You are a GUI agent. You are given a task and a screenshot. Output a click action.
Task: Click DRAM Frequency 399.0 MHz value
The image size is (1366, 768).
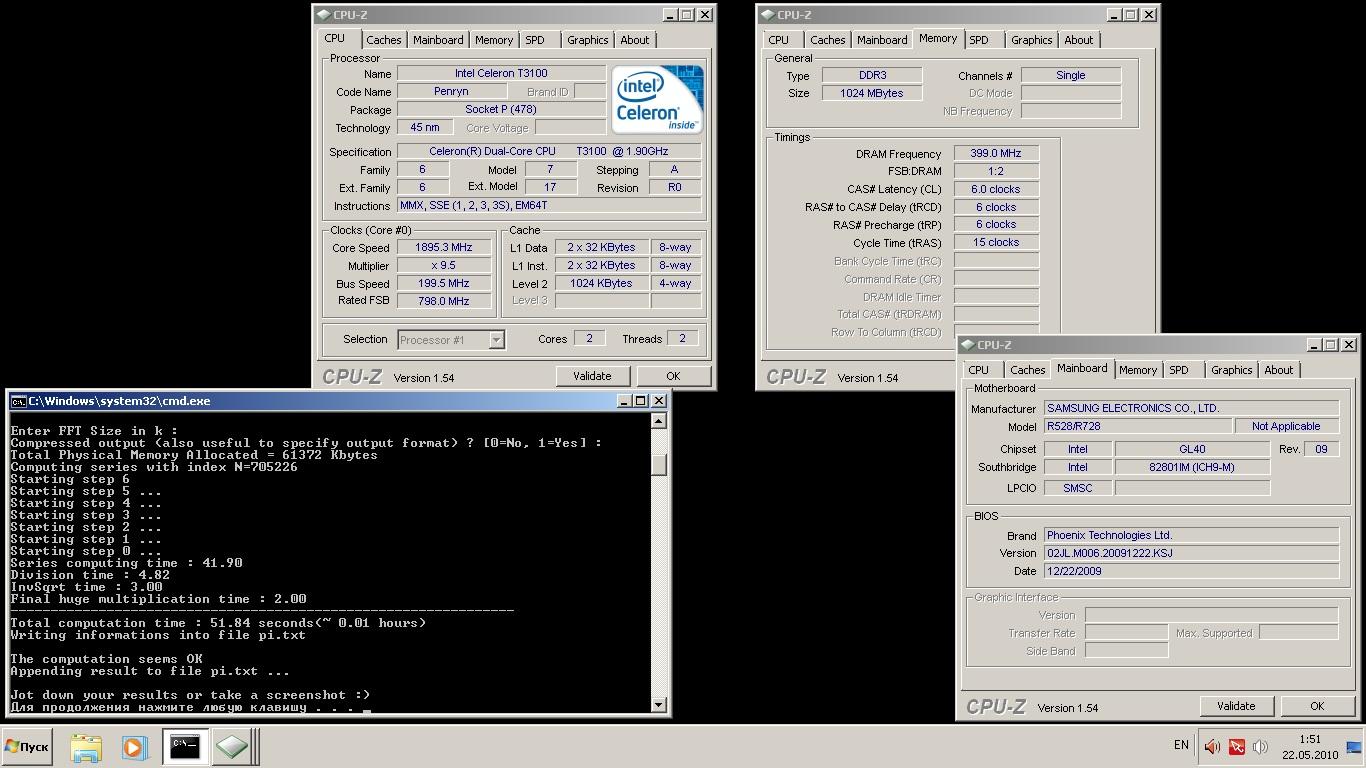point(996,153)
